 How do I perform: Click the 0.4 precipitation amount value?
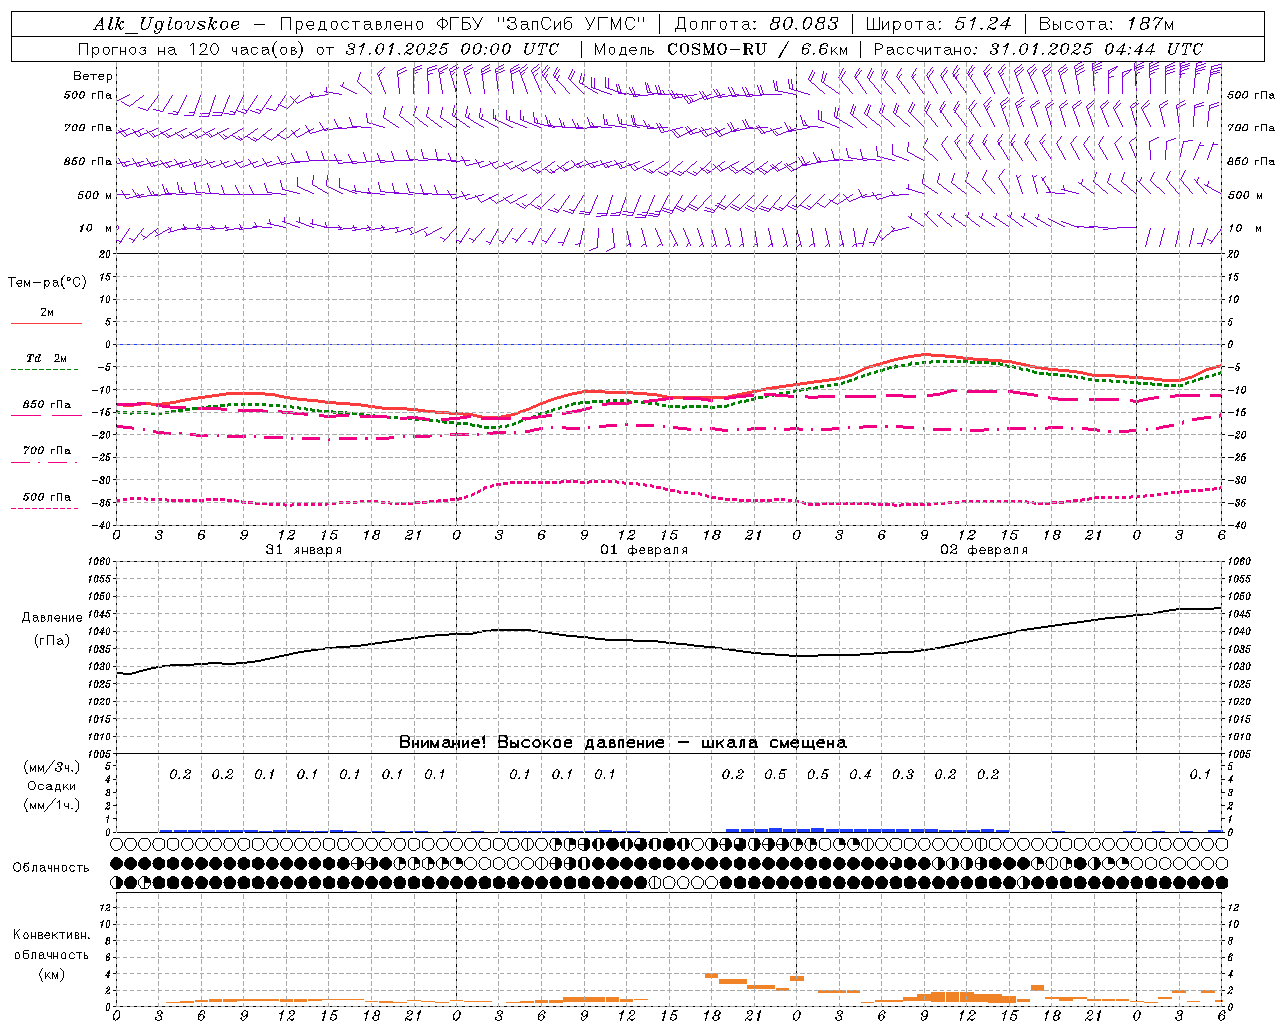860,774
